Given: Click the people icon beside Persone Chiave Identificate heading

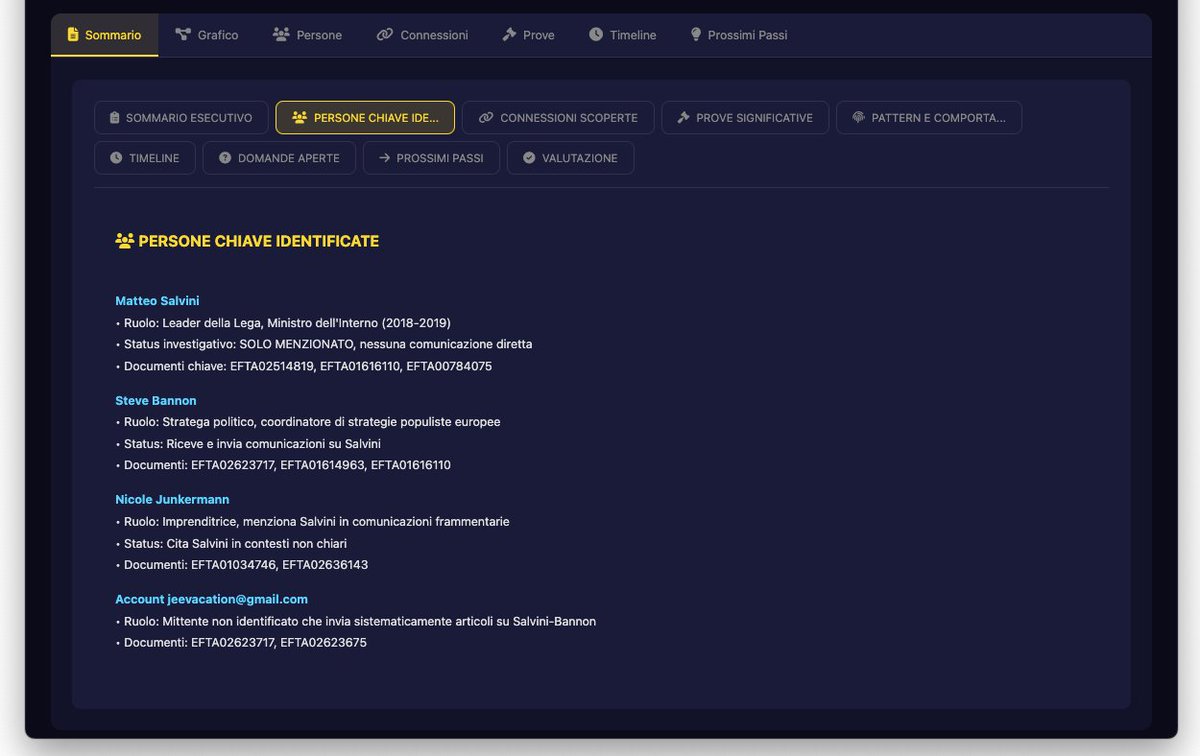Looking at the screenshot, I should click(125, 241).
